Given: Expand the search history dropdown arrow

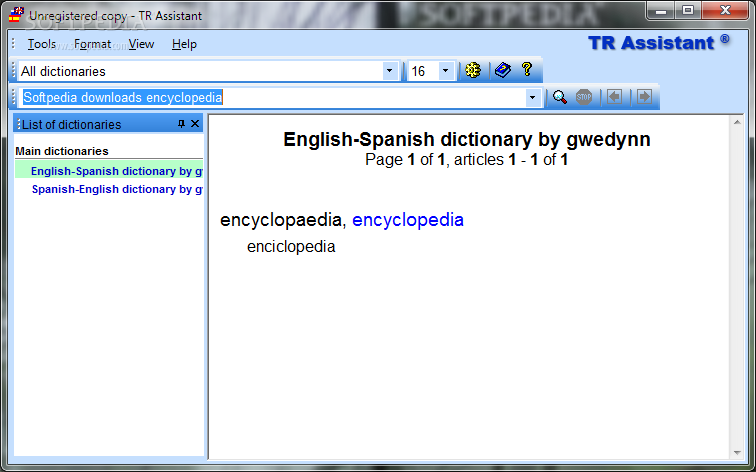Looking at the screenshot, I should (x=532, y=97).
